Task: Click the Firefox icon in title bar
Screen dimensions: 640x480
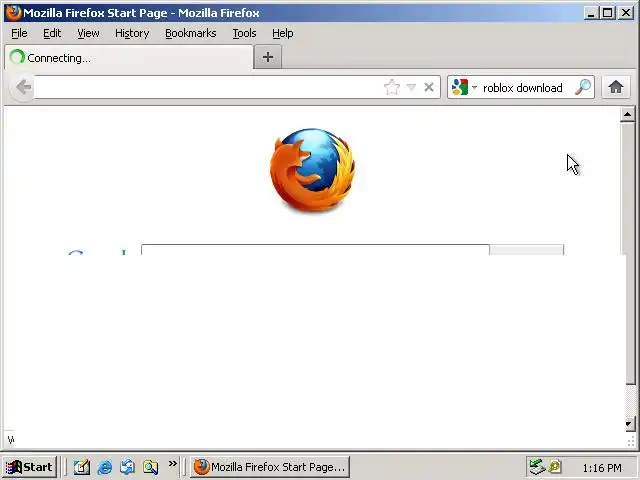Action: pyautogui.click(x=13, y=12)
